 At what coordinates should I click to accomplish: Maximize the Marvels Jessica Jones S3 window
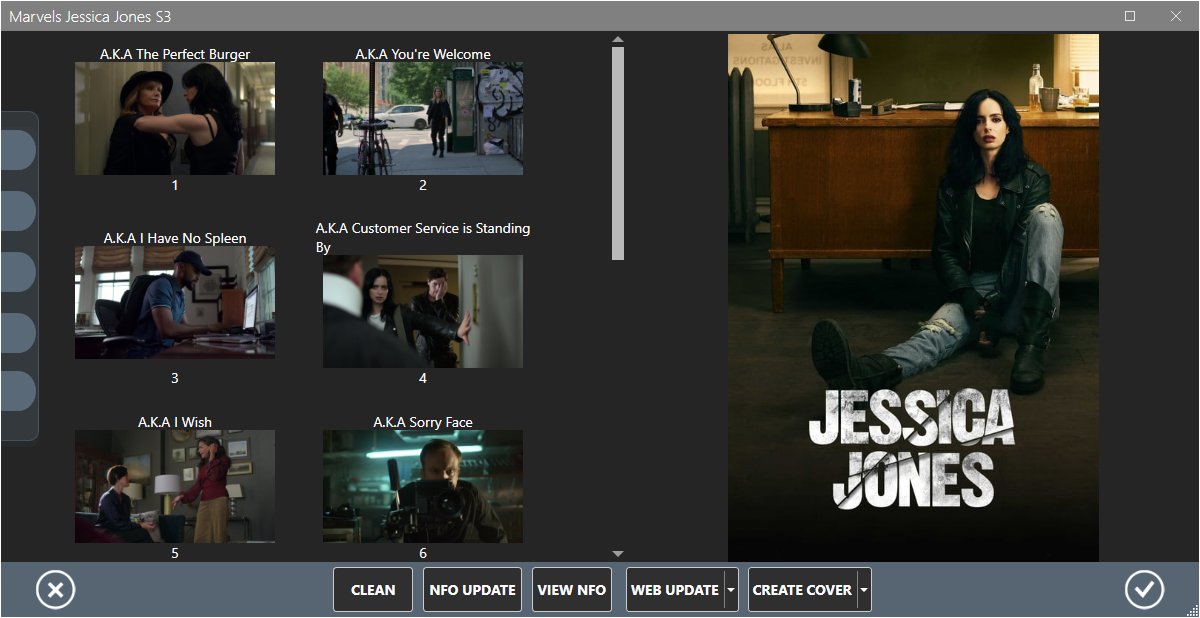point(1130,16)
